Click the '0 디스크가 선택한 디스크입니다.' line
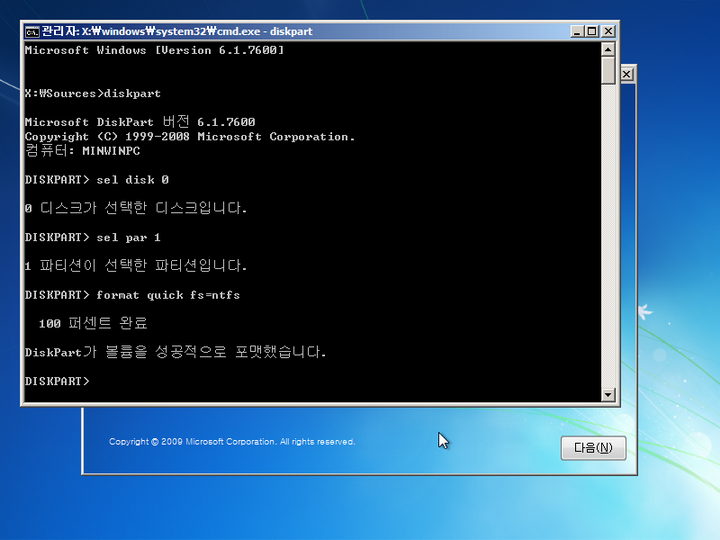This screenshot has height=540, width=720. click(x=136, y=208)
